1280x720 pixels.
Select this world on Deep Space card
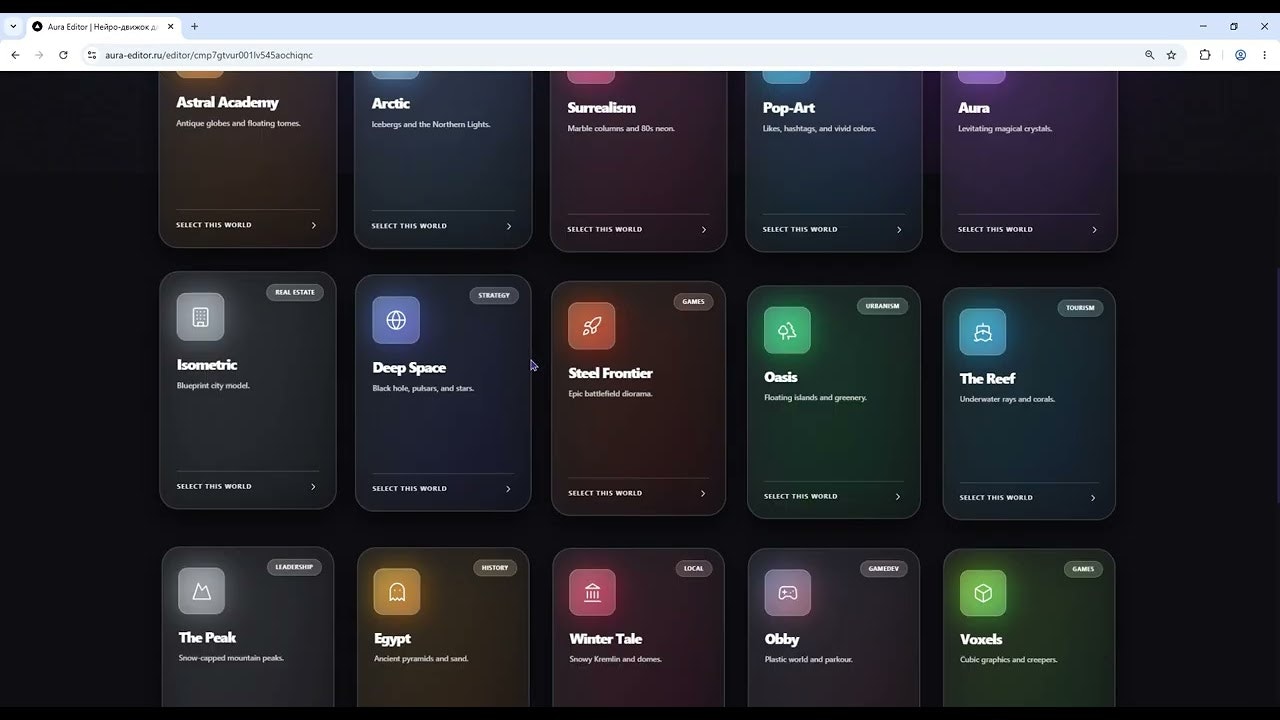point(410,489)
